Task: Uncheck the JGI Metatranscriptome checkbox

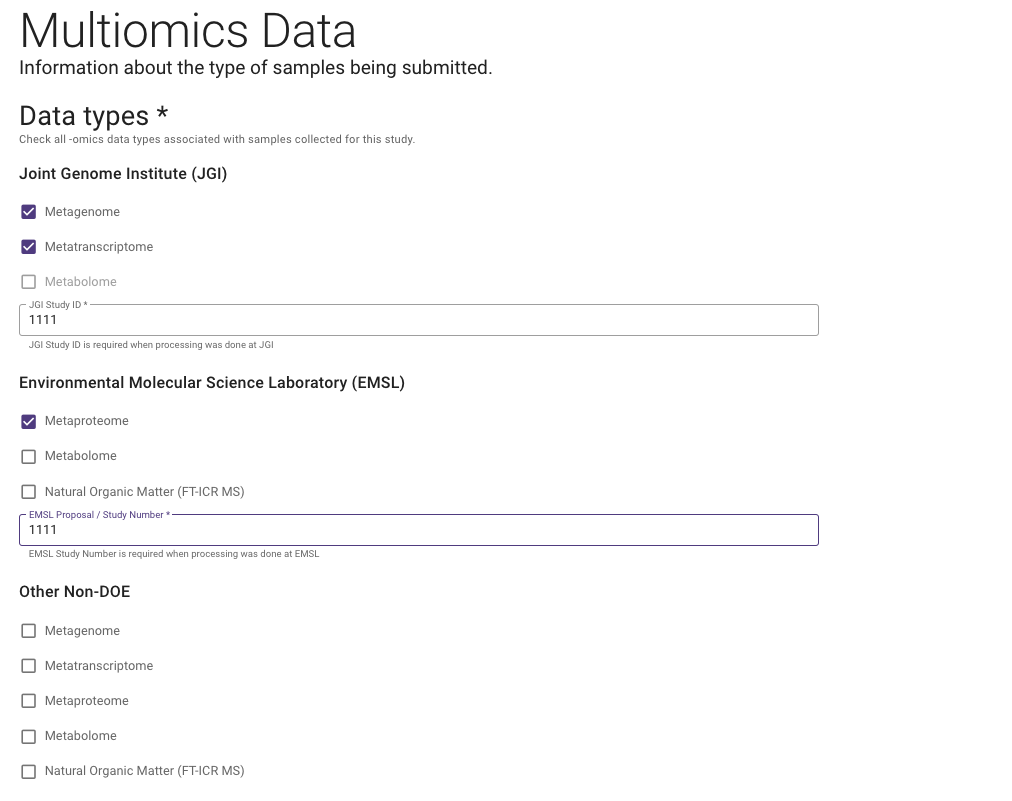Action: [29, 246]
